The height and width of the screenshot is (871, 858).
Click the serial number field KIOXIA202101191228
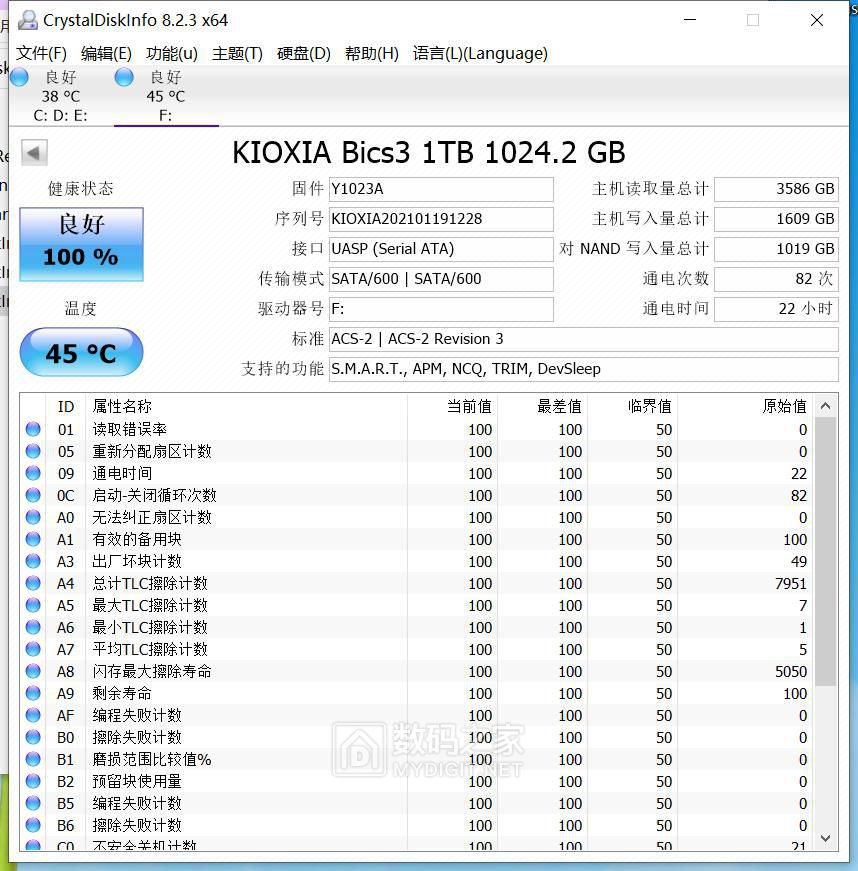(x=441, y=219)
